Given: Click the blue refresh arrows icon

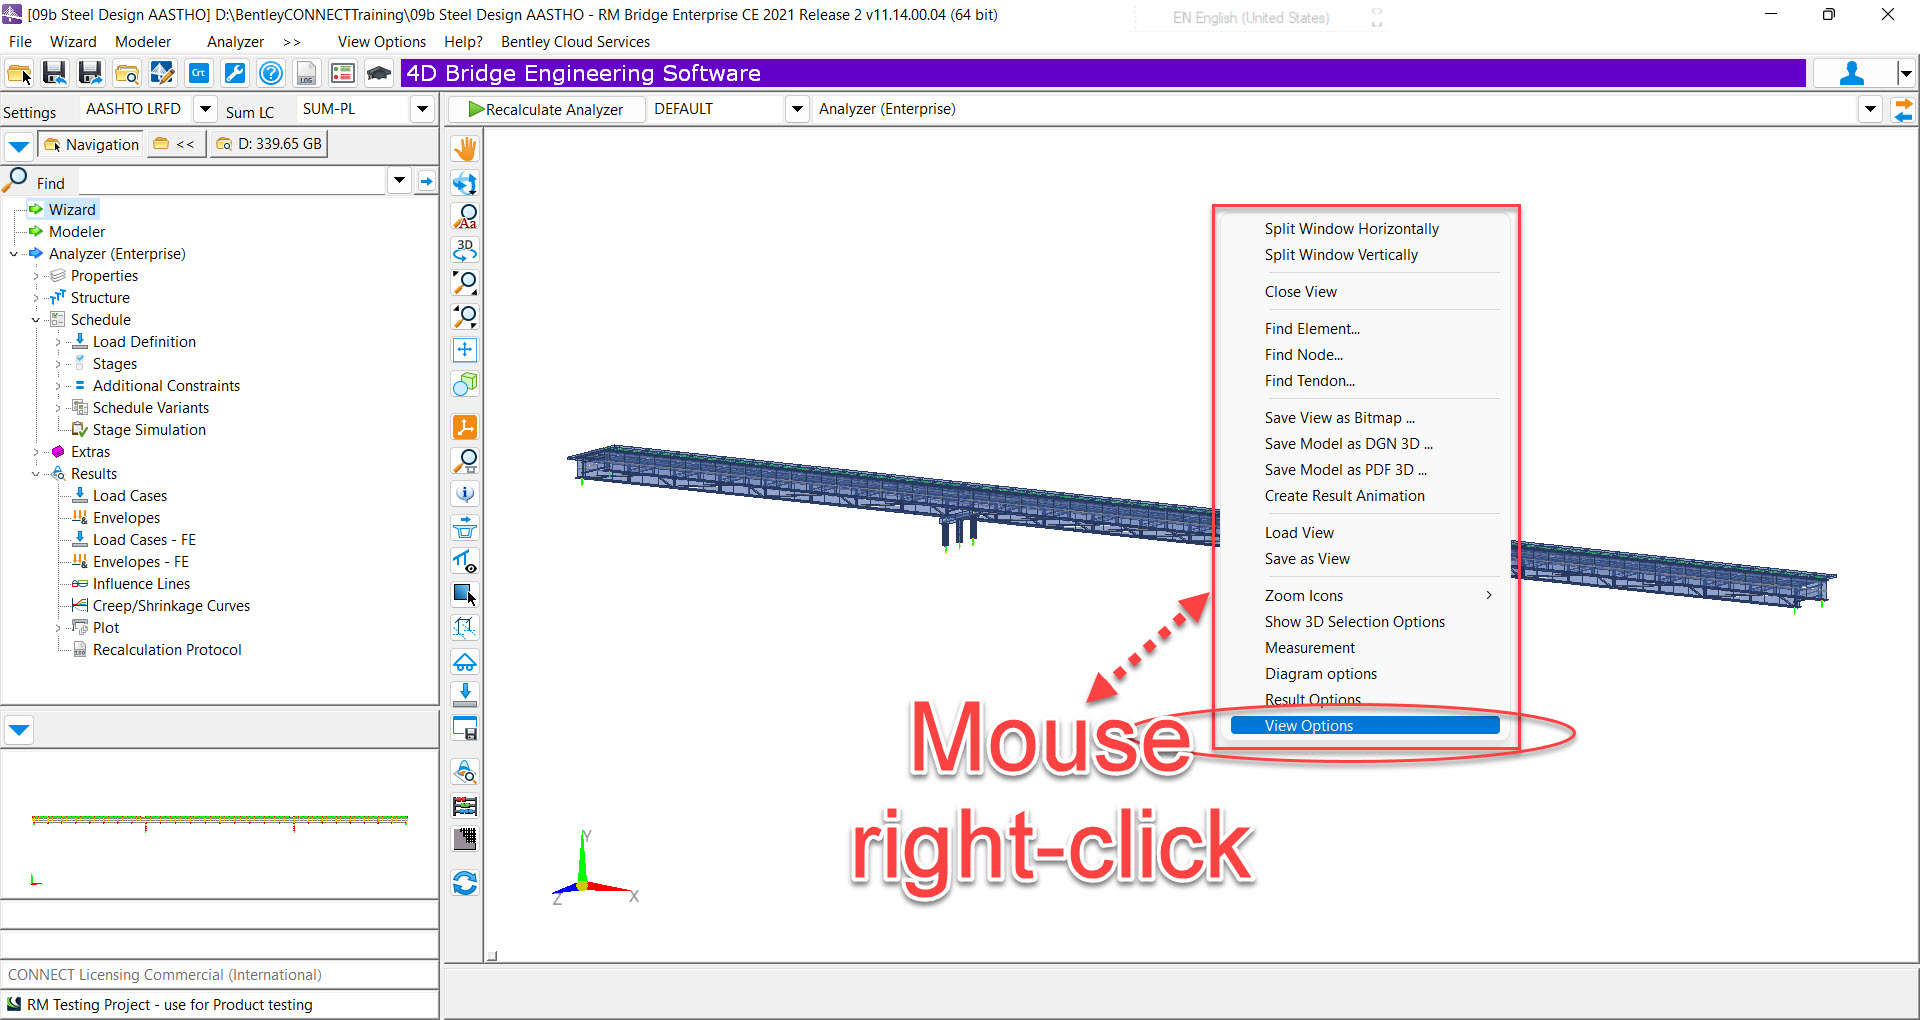Looking at the screenshot, I should tap(465, 883).
